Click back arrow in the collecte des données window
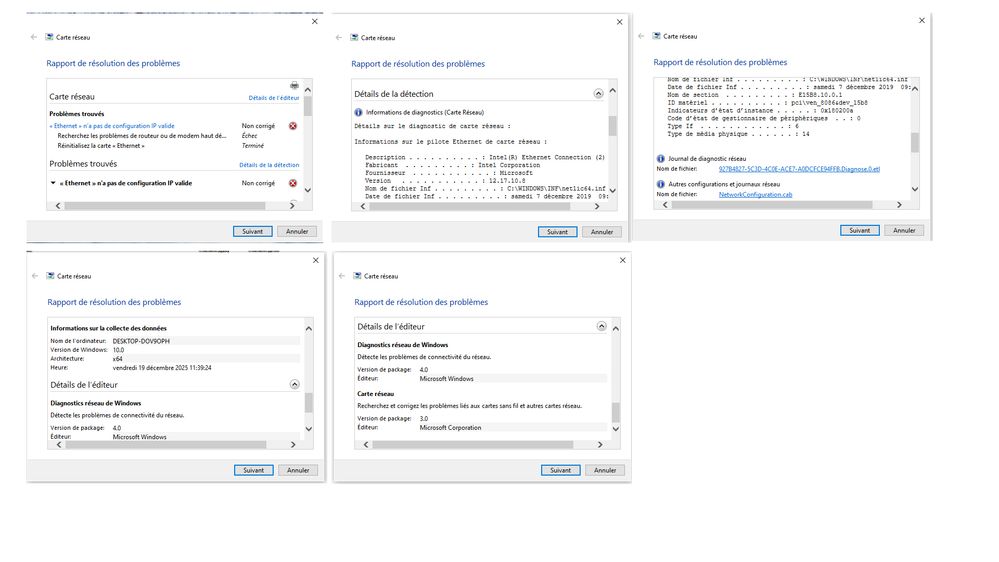The height and width of the screenshot is (562, 999). point(35,276)
